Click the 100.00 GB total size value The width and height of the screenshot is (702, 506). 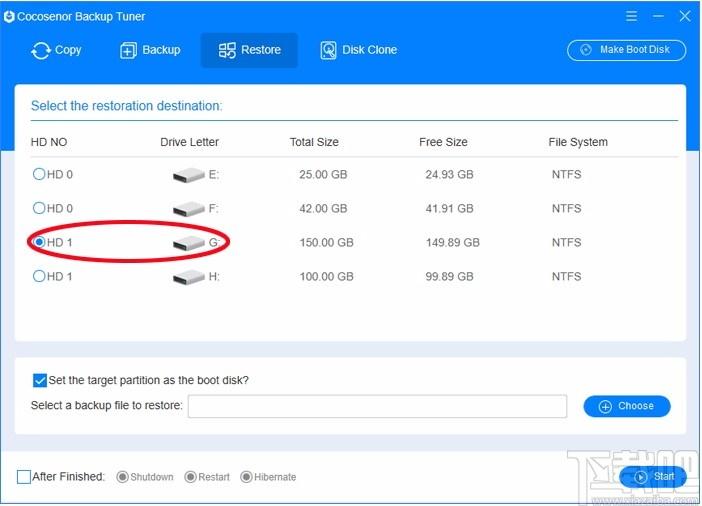click(x=326, y=277)
